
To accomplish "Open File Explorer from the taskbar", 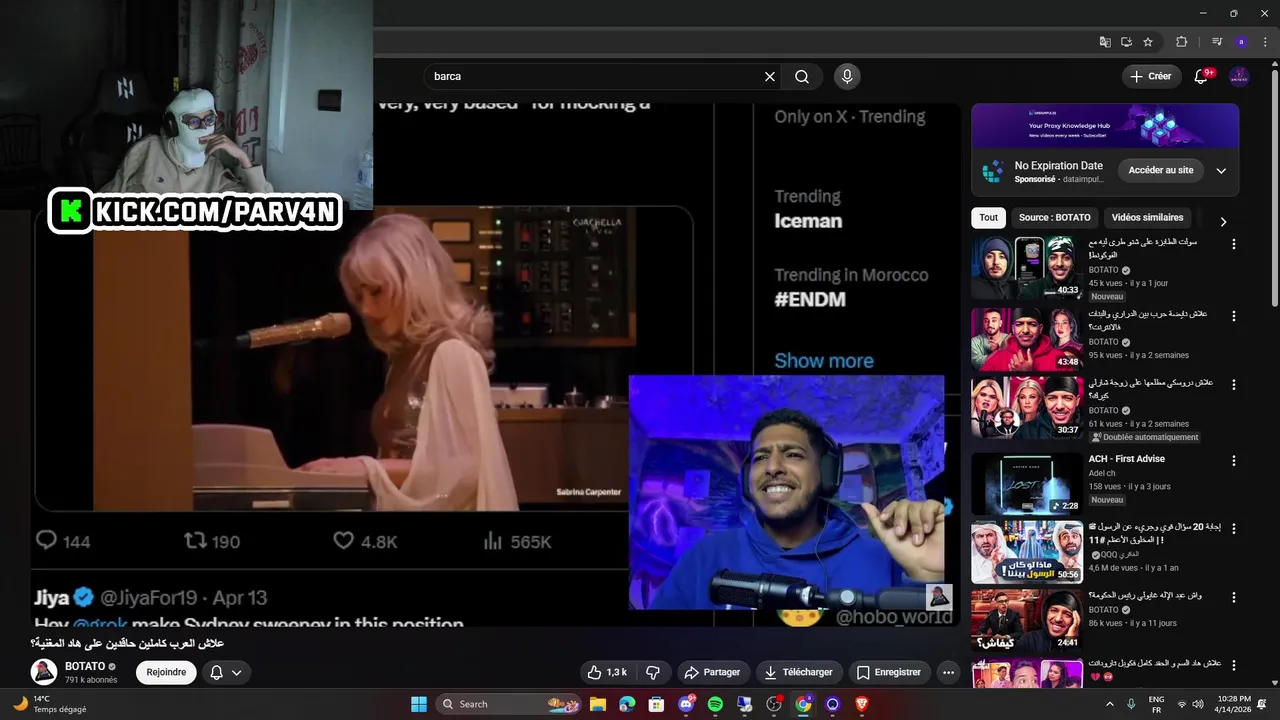I will click(x=597, y=704).
